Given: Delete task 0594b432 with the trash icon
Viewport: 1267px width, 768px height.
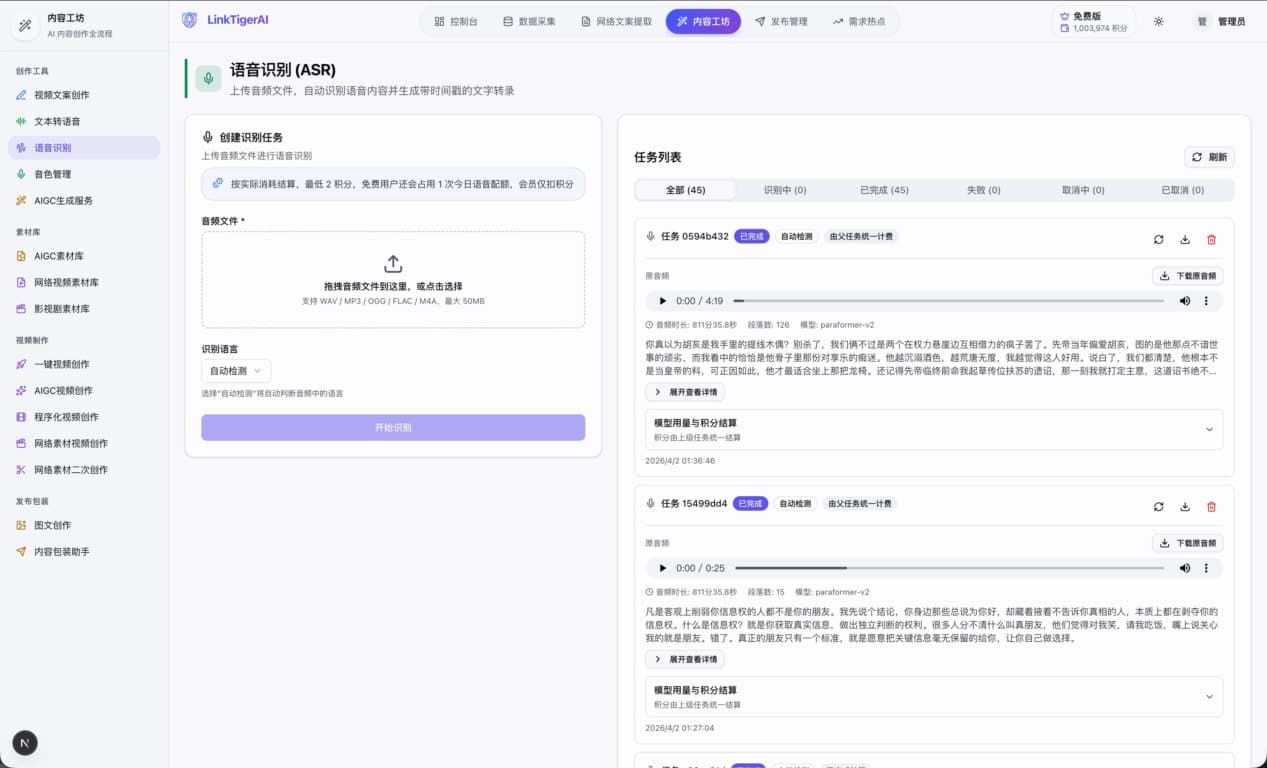Looking at the screenshot, I should 1211,240.
